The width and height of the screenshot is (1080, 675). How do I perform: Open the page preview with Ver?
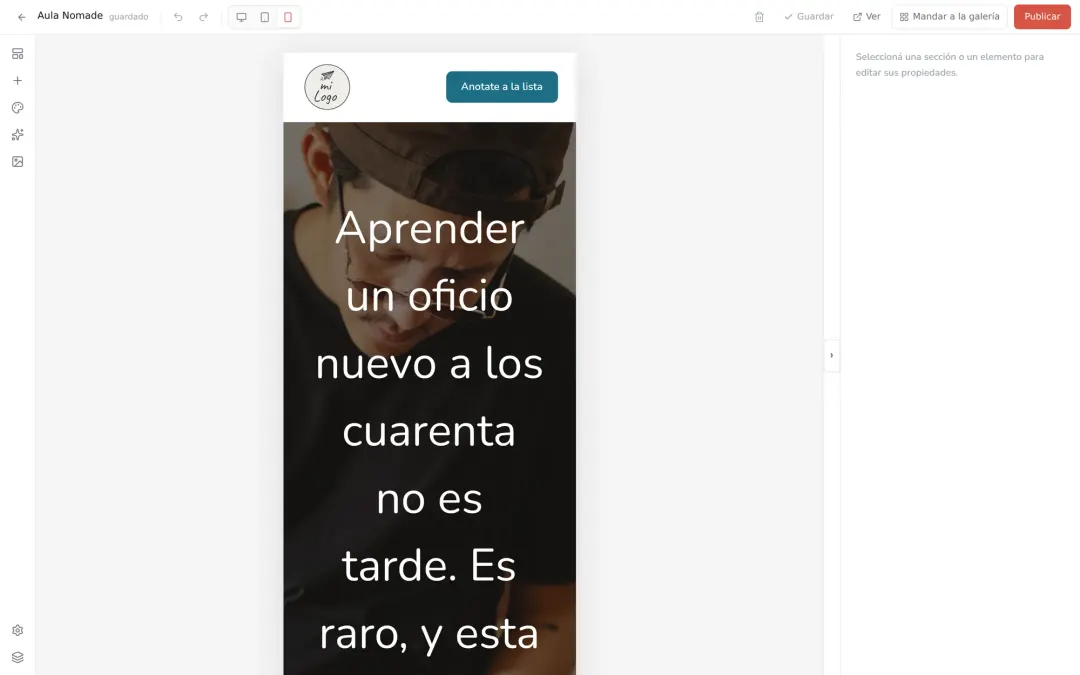pos(866,17)
